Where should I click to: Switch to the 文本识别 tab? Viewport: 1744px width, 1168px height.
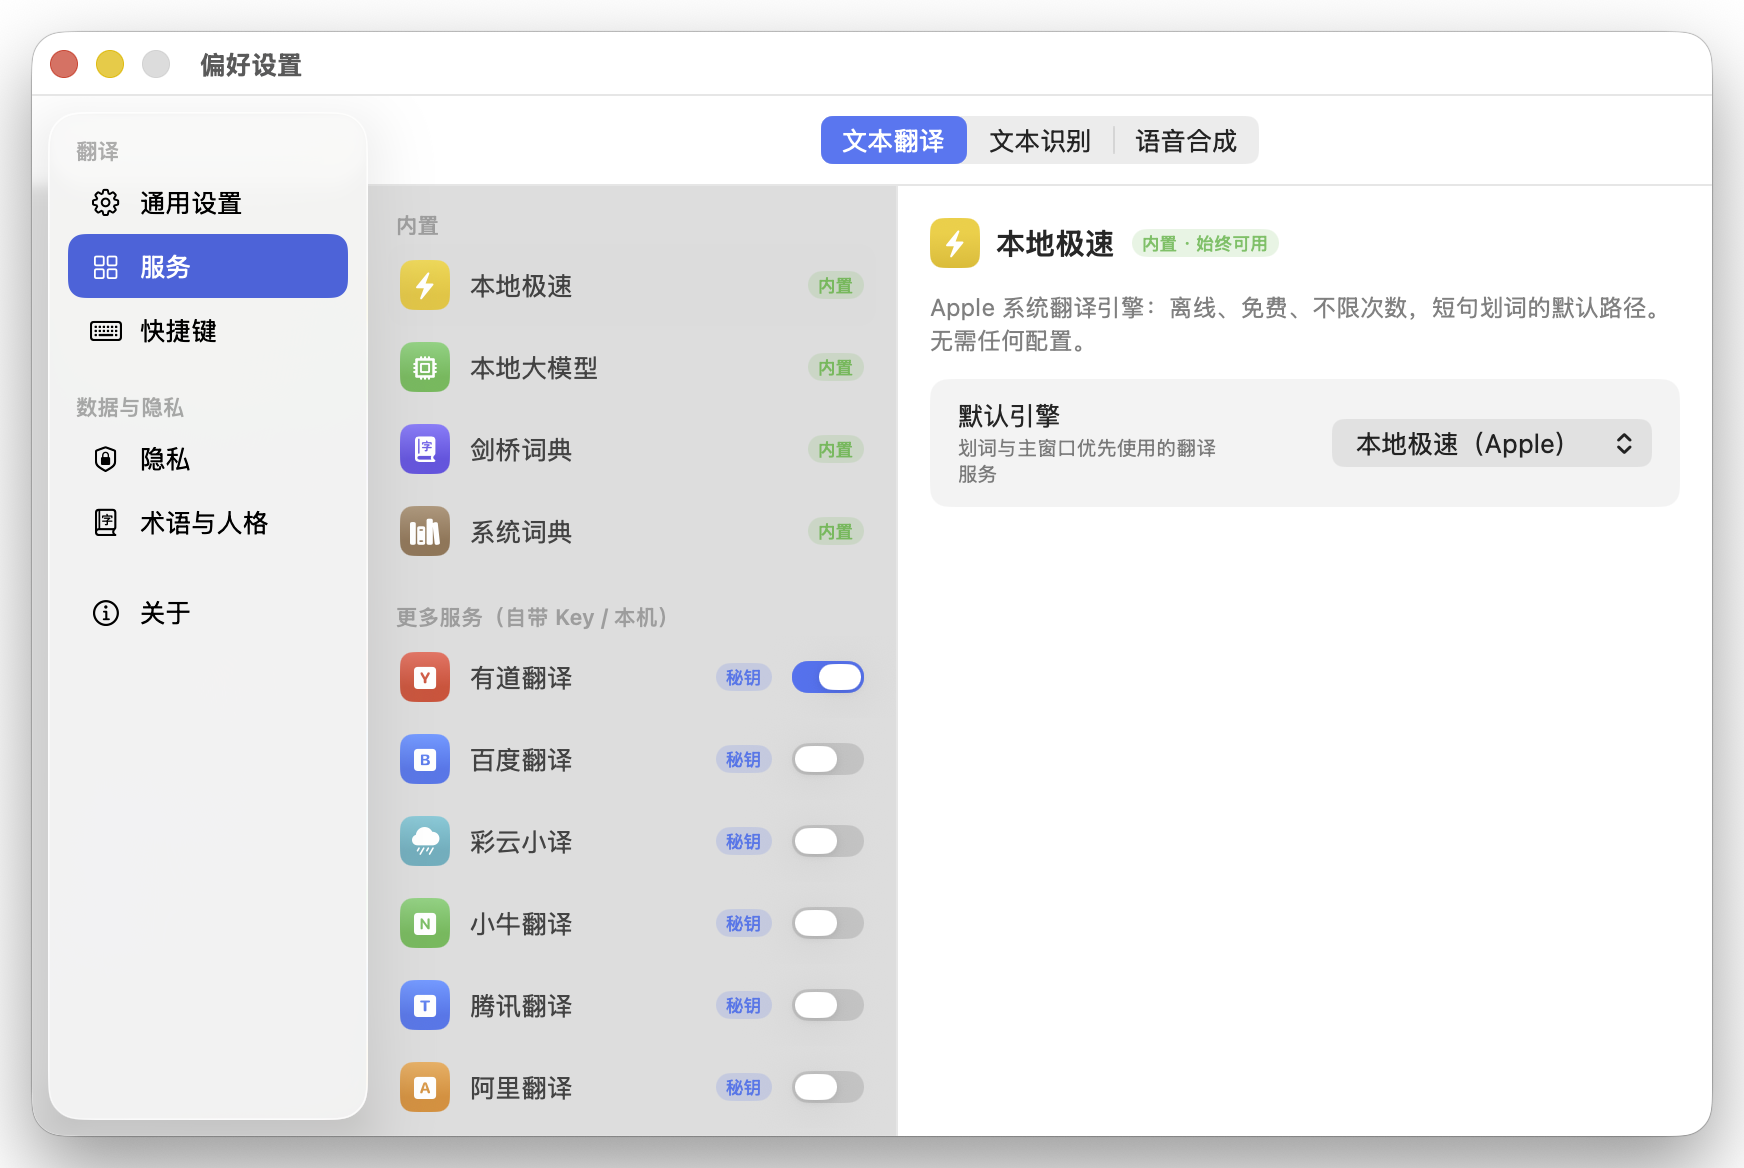1040,140
